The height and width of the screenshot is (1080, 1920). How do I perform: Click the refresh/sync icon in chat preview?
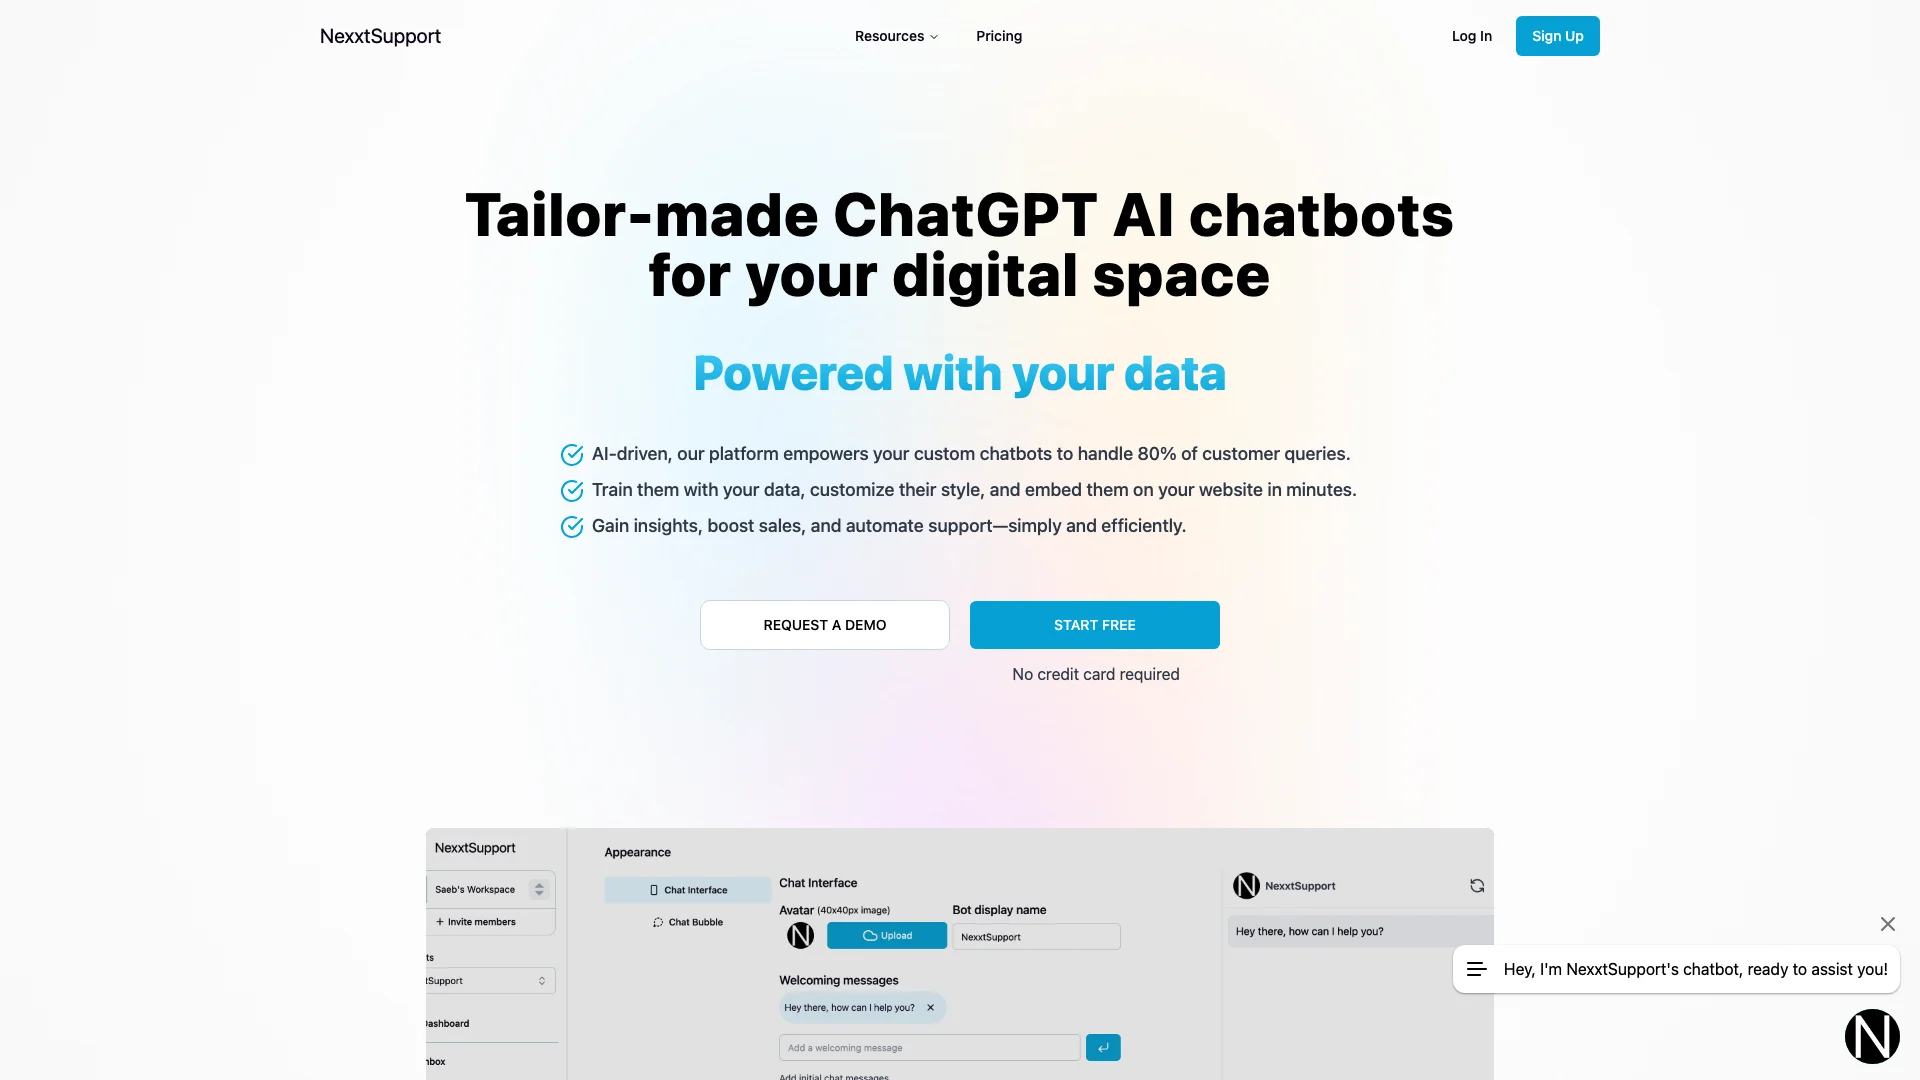(x=1476, y=884)
